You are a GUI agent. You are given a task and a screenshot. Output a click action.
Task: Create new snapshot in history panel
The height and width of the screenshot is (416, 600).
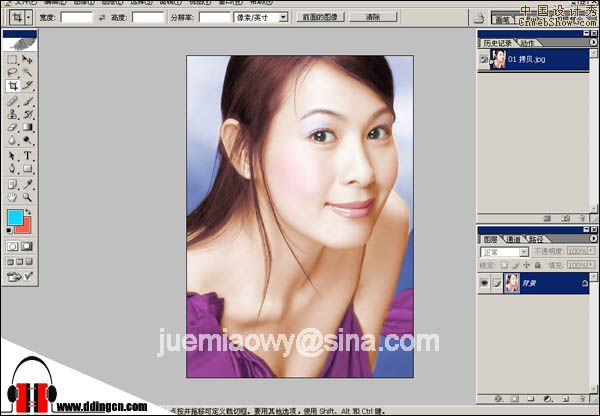coord(566,218)
